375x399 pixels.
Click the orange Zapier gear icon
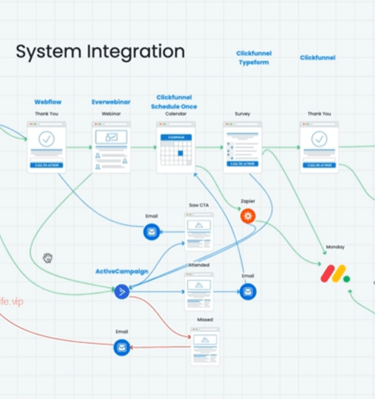click(248, 216)
